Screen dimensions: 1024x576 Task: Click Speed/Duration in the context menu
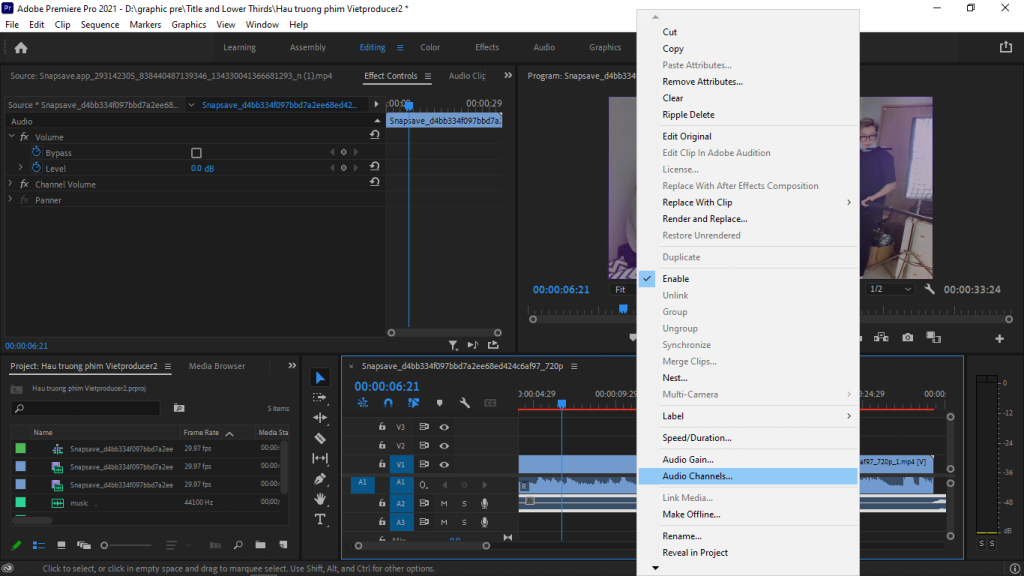coord(696,438)
